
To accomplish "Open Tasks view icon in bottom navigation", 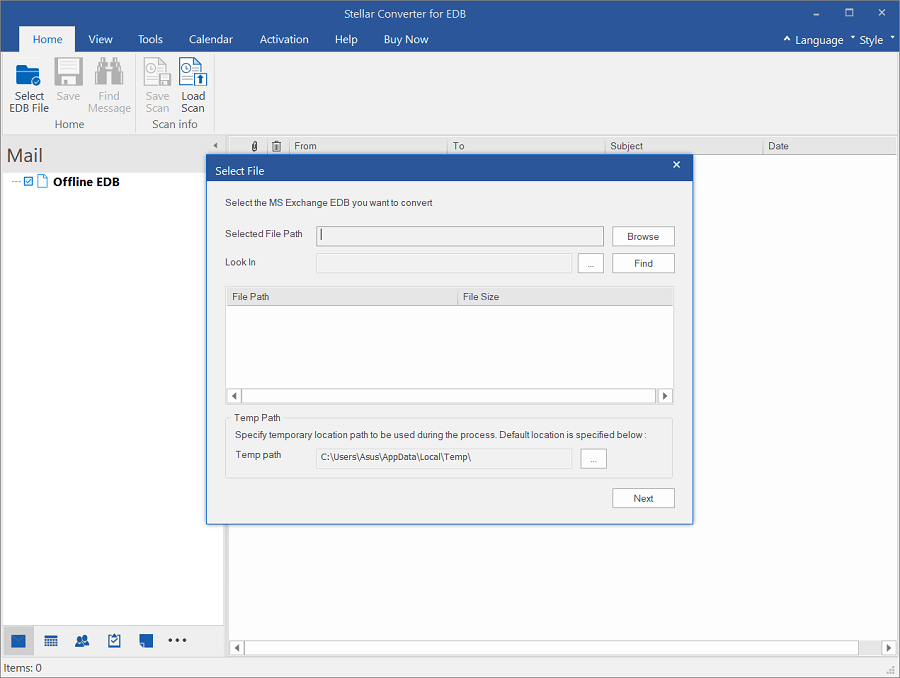I will pyautogui.click(x=114, y=640).
